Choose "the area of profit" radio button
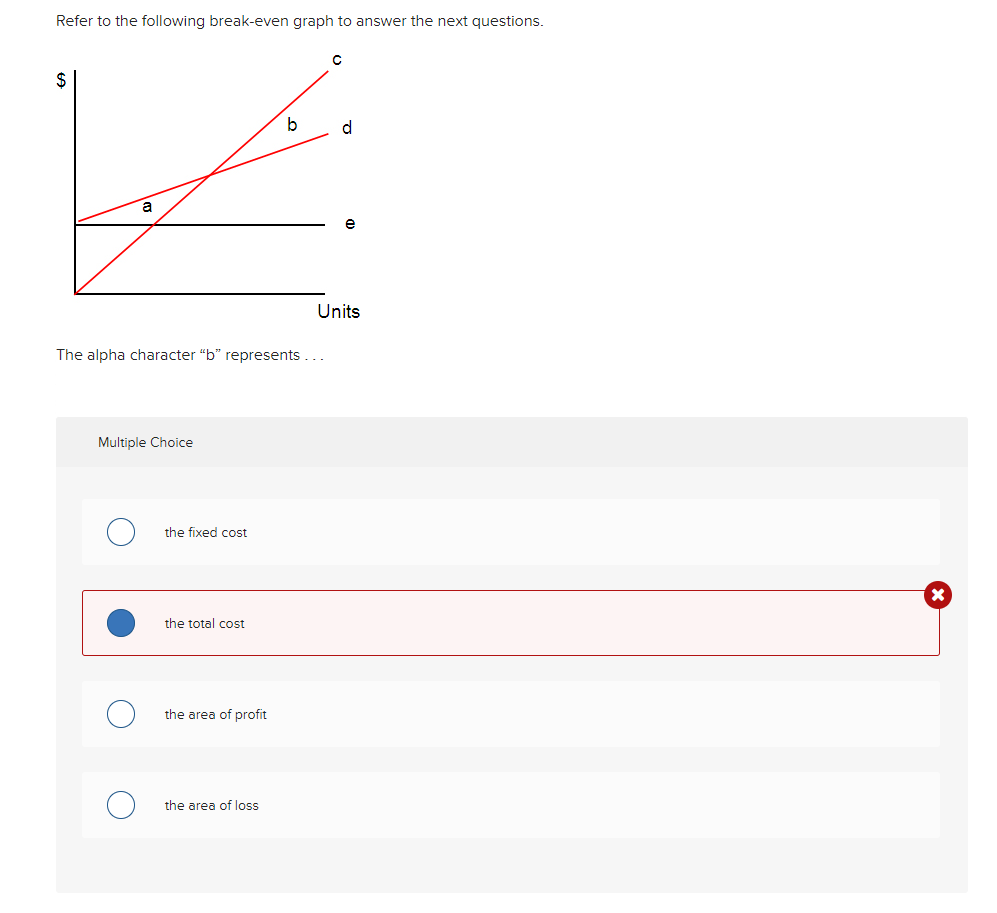This screenshot has height=913, width=997. pyautogui.click(x=121, y=714)
